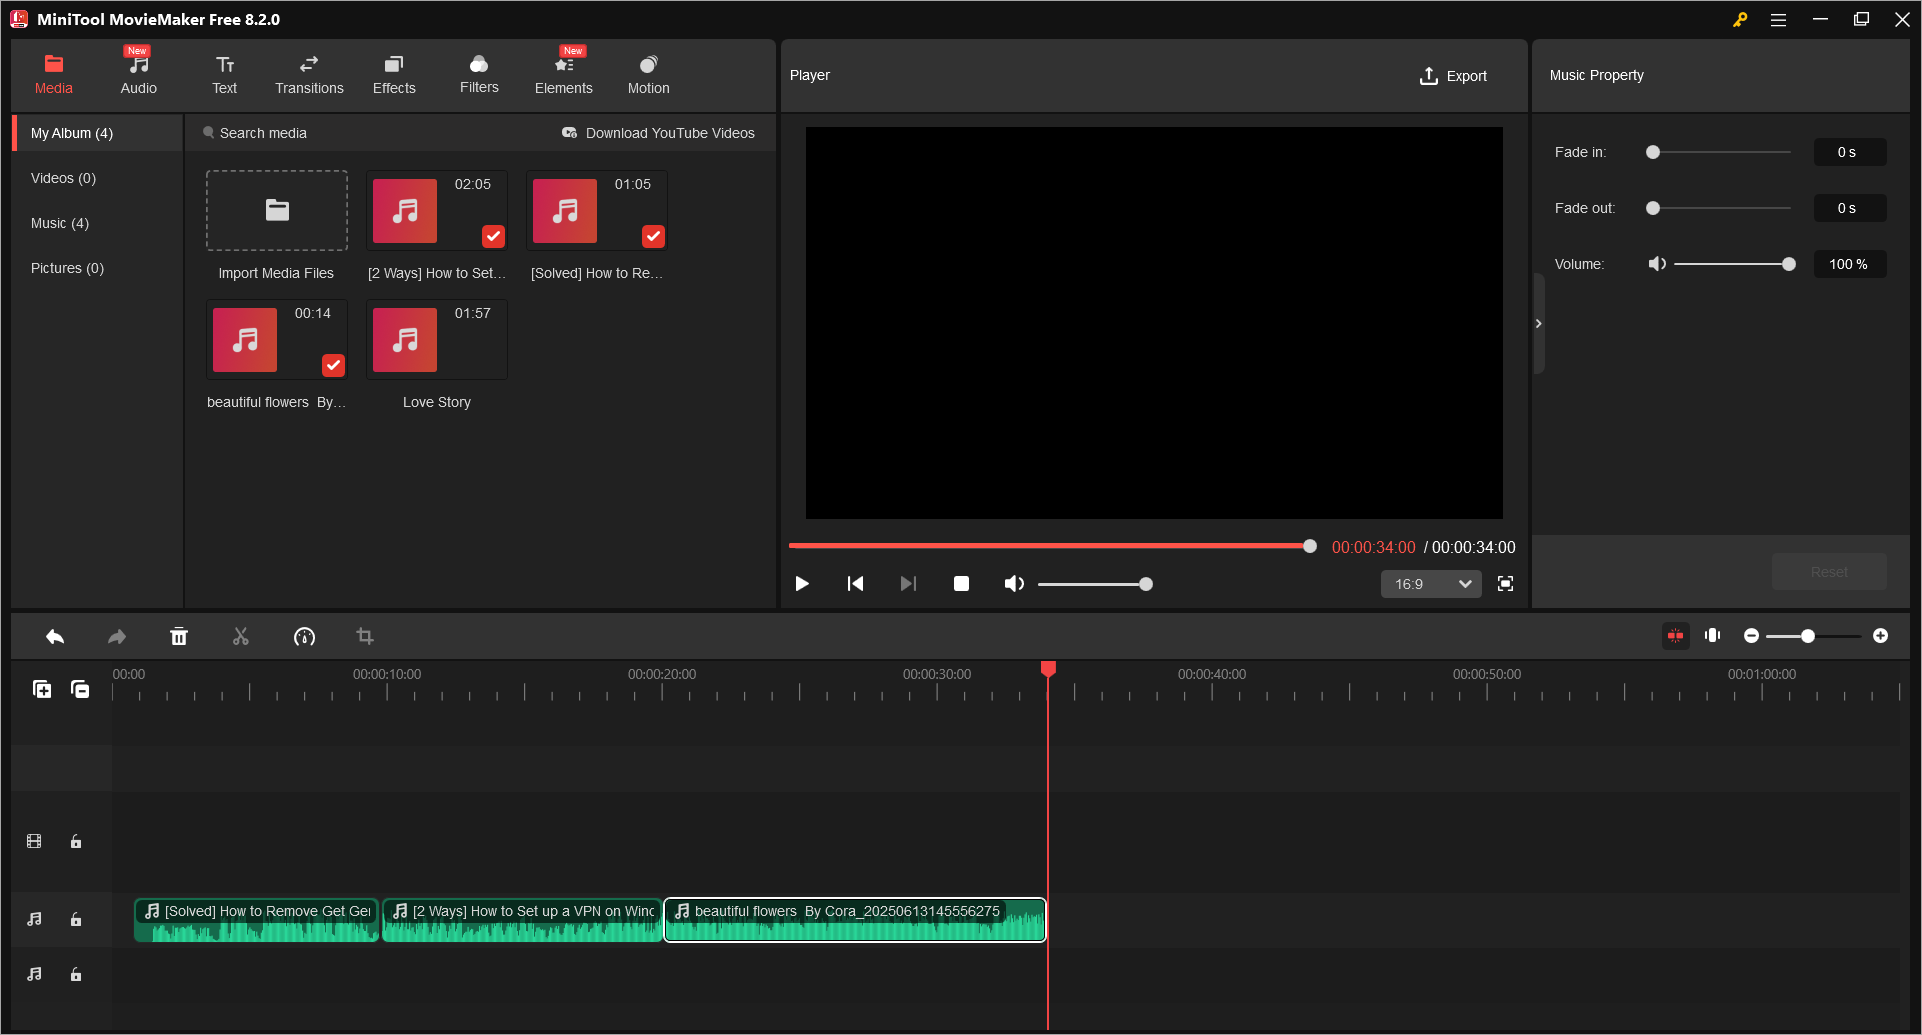Image resolution: width=1922 pixels, height=1035 pixels.
Task: Switch to the Filters tab
Action: pyautogui.click(x=479, y=75)
